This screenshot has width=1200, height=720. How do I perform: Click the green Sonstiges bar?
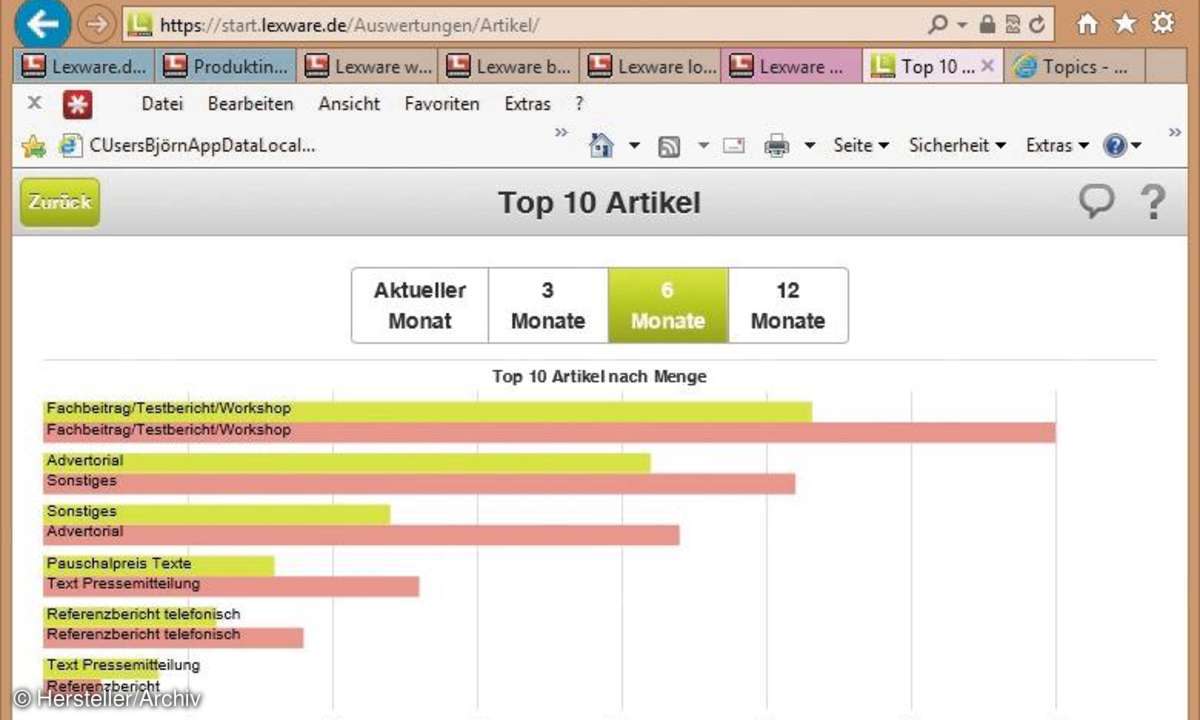point(216,513)
